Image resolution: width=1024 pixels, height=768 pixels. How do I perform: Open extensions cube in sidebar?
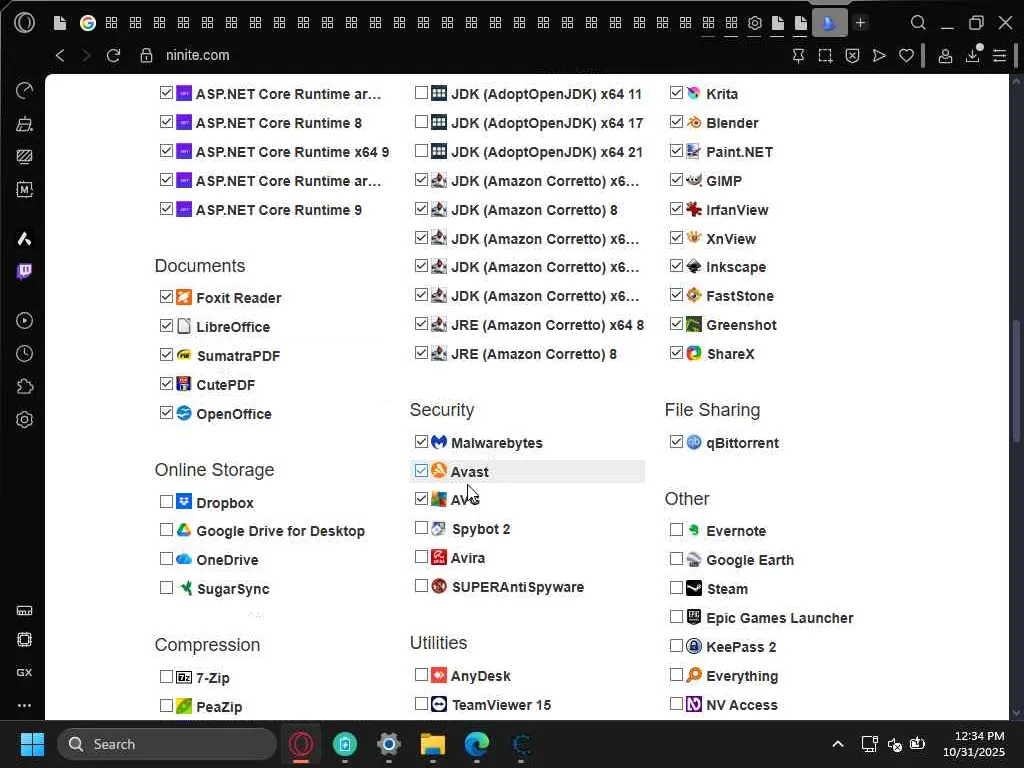(x=24, y=387)
